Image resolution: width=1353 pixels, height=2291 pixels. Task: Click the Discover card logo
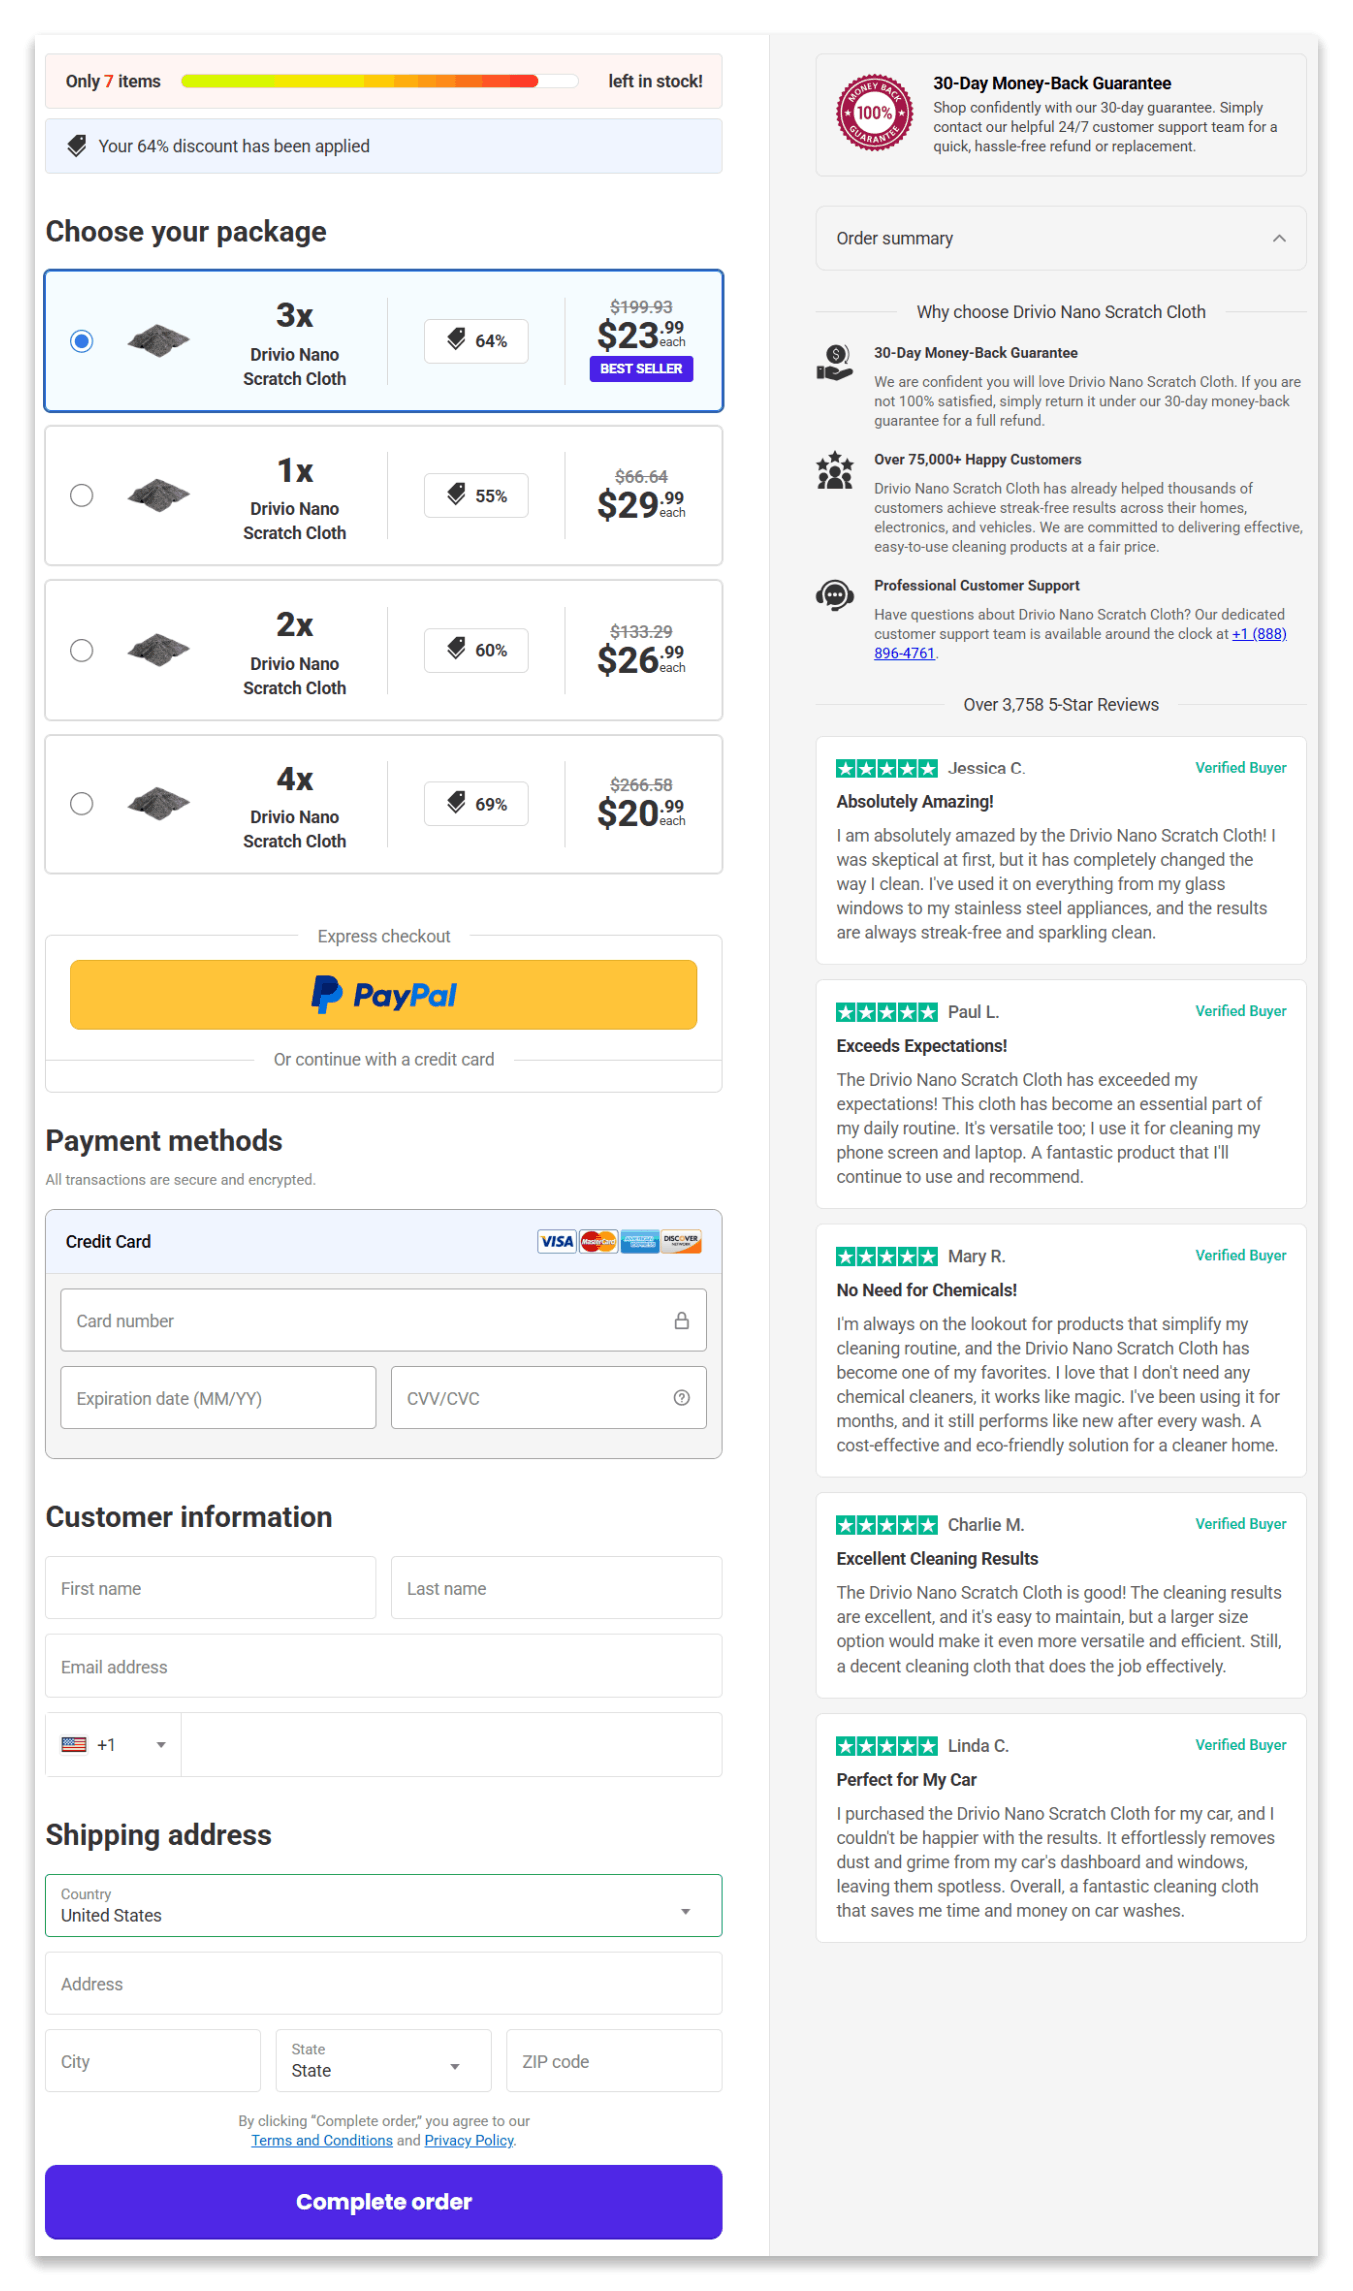681,1242
